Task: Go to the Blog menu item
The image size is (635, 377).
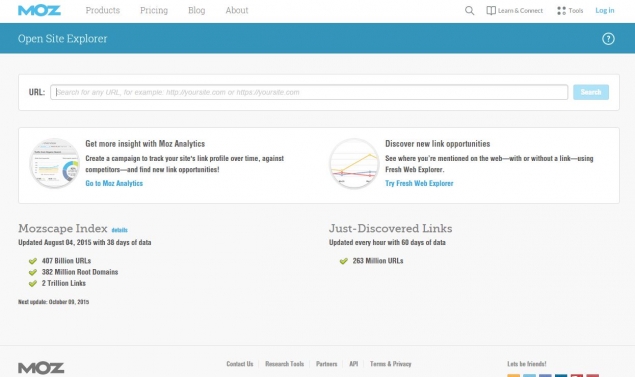Action: [196, 11]
